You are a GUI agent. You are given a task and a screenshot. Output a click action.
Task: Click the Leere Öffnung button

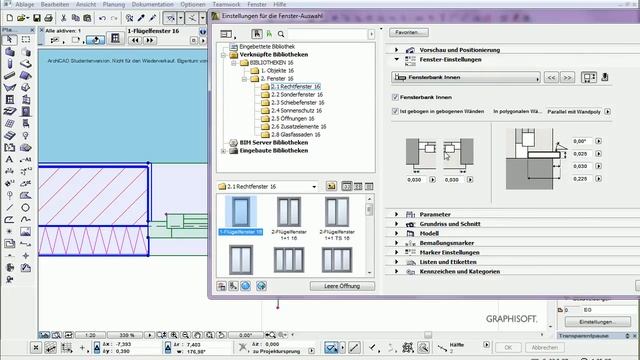click(342, 286)
